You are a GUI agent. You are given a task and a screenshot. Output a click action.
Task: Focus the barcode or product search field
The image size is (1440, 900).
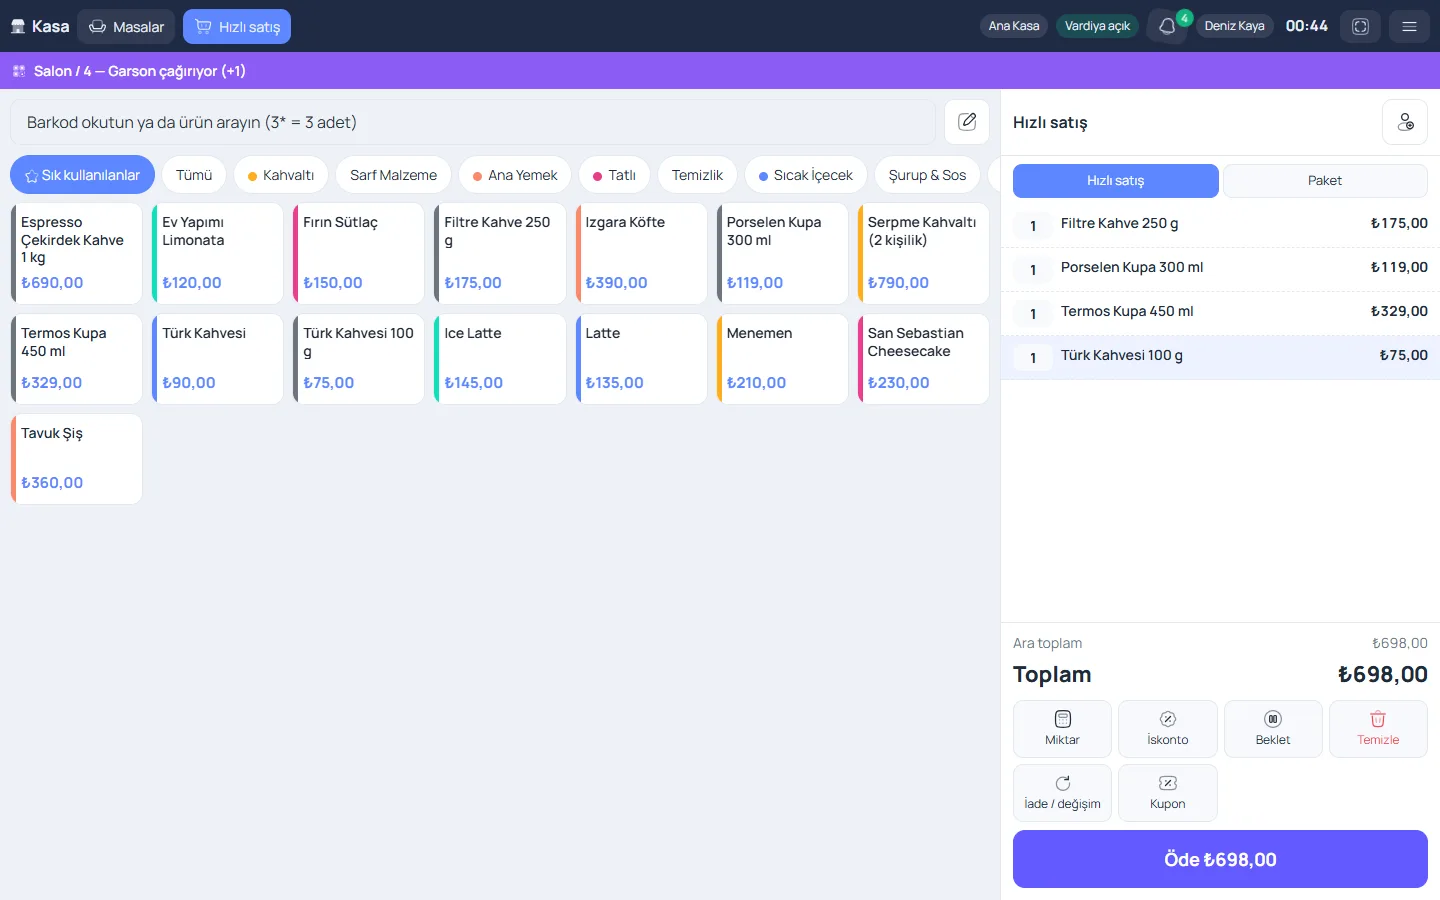tap(473, 122)
